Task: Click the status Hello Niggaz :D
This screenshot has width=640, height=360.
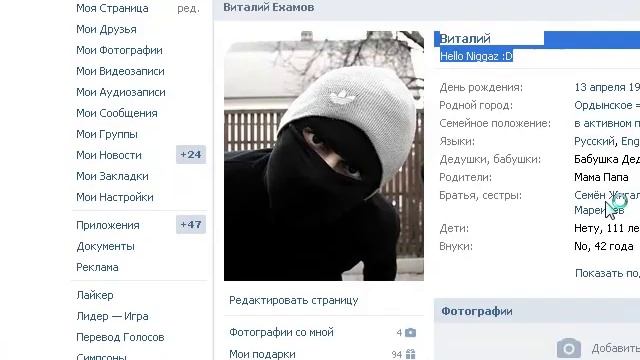Action: coord(476,56)
